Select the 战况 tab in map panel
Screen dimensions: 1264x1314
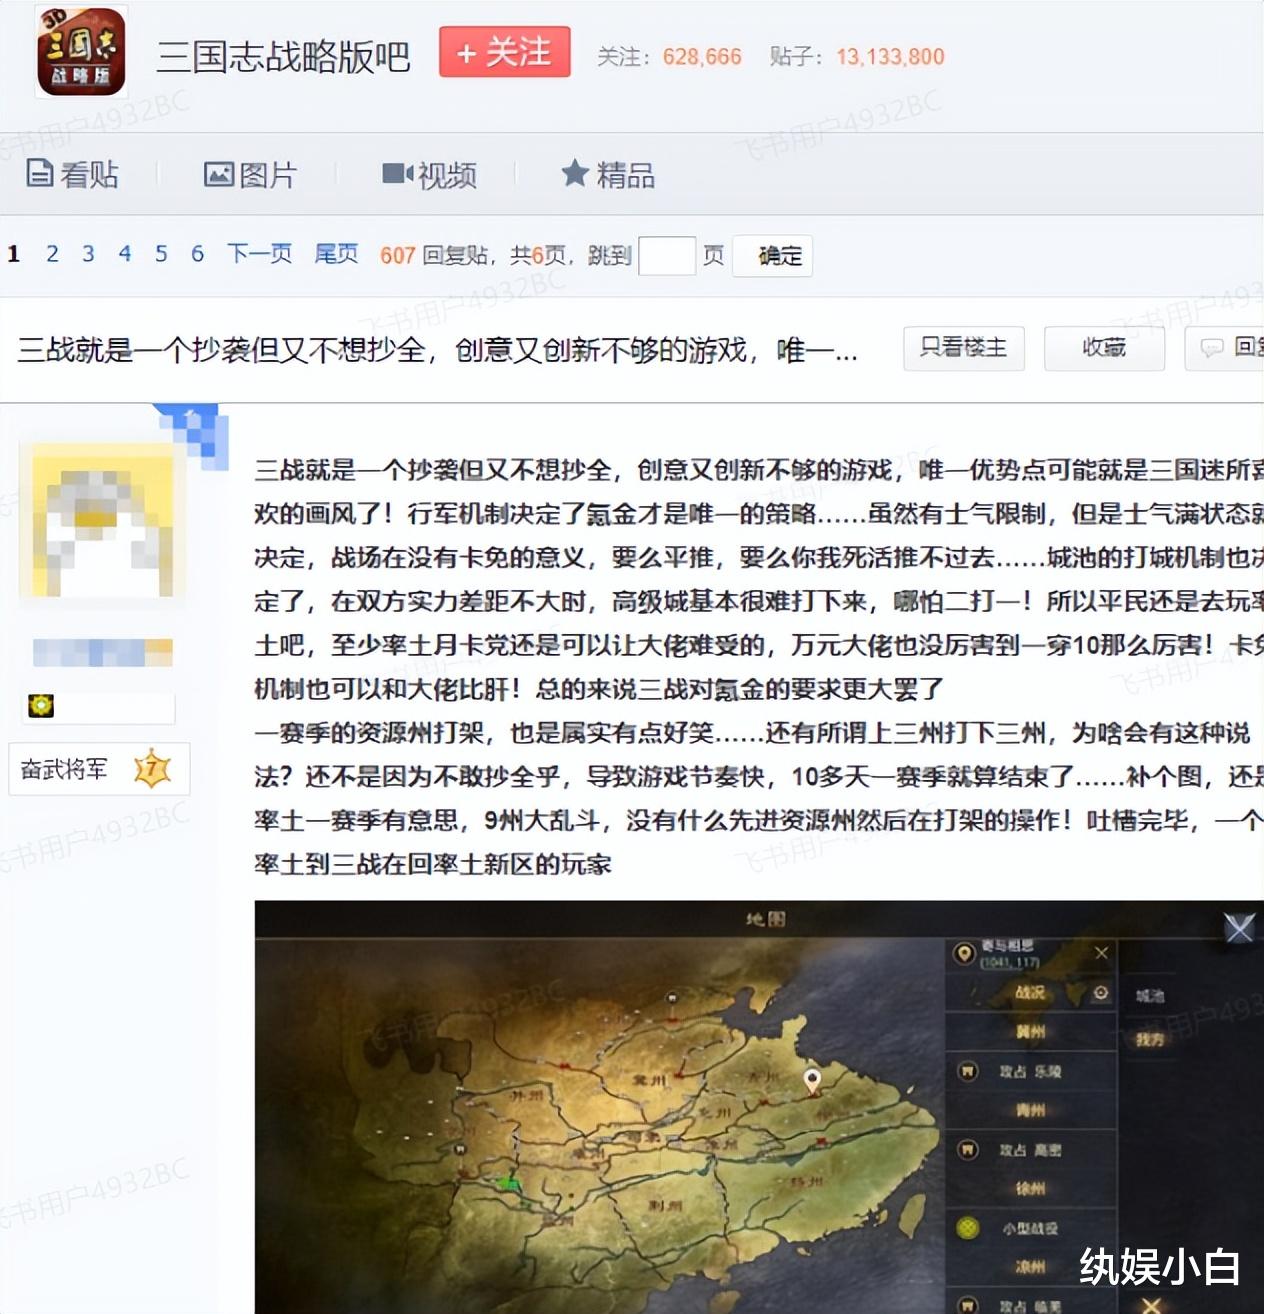[1029, 992]
